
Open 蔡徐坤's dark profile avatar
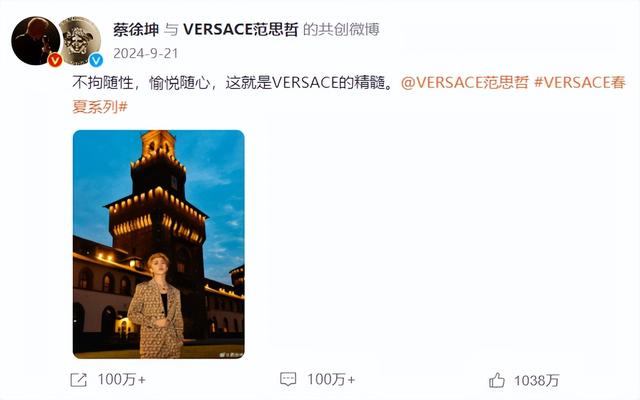click(x=36, y=41)
